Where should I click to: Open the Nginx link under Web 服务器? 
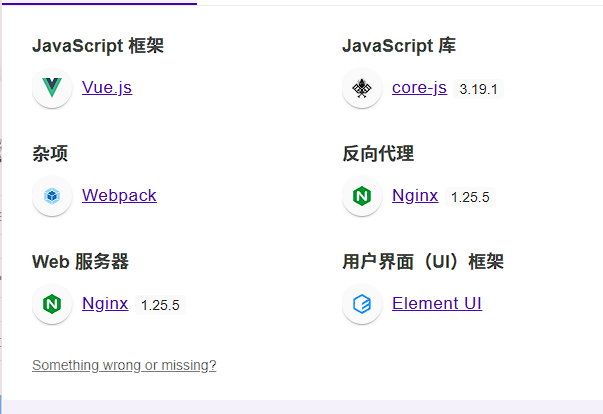pos(105,304)
